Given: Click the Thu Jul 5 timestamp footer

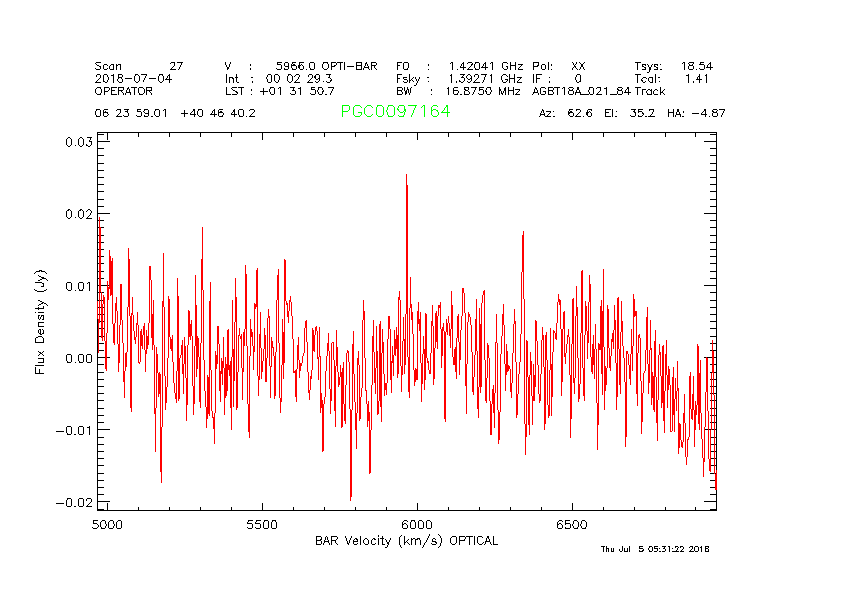Looking at the screenshot, I should point(654,549).
